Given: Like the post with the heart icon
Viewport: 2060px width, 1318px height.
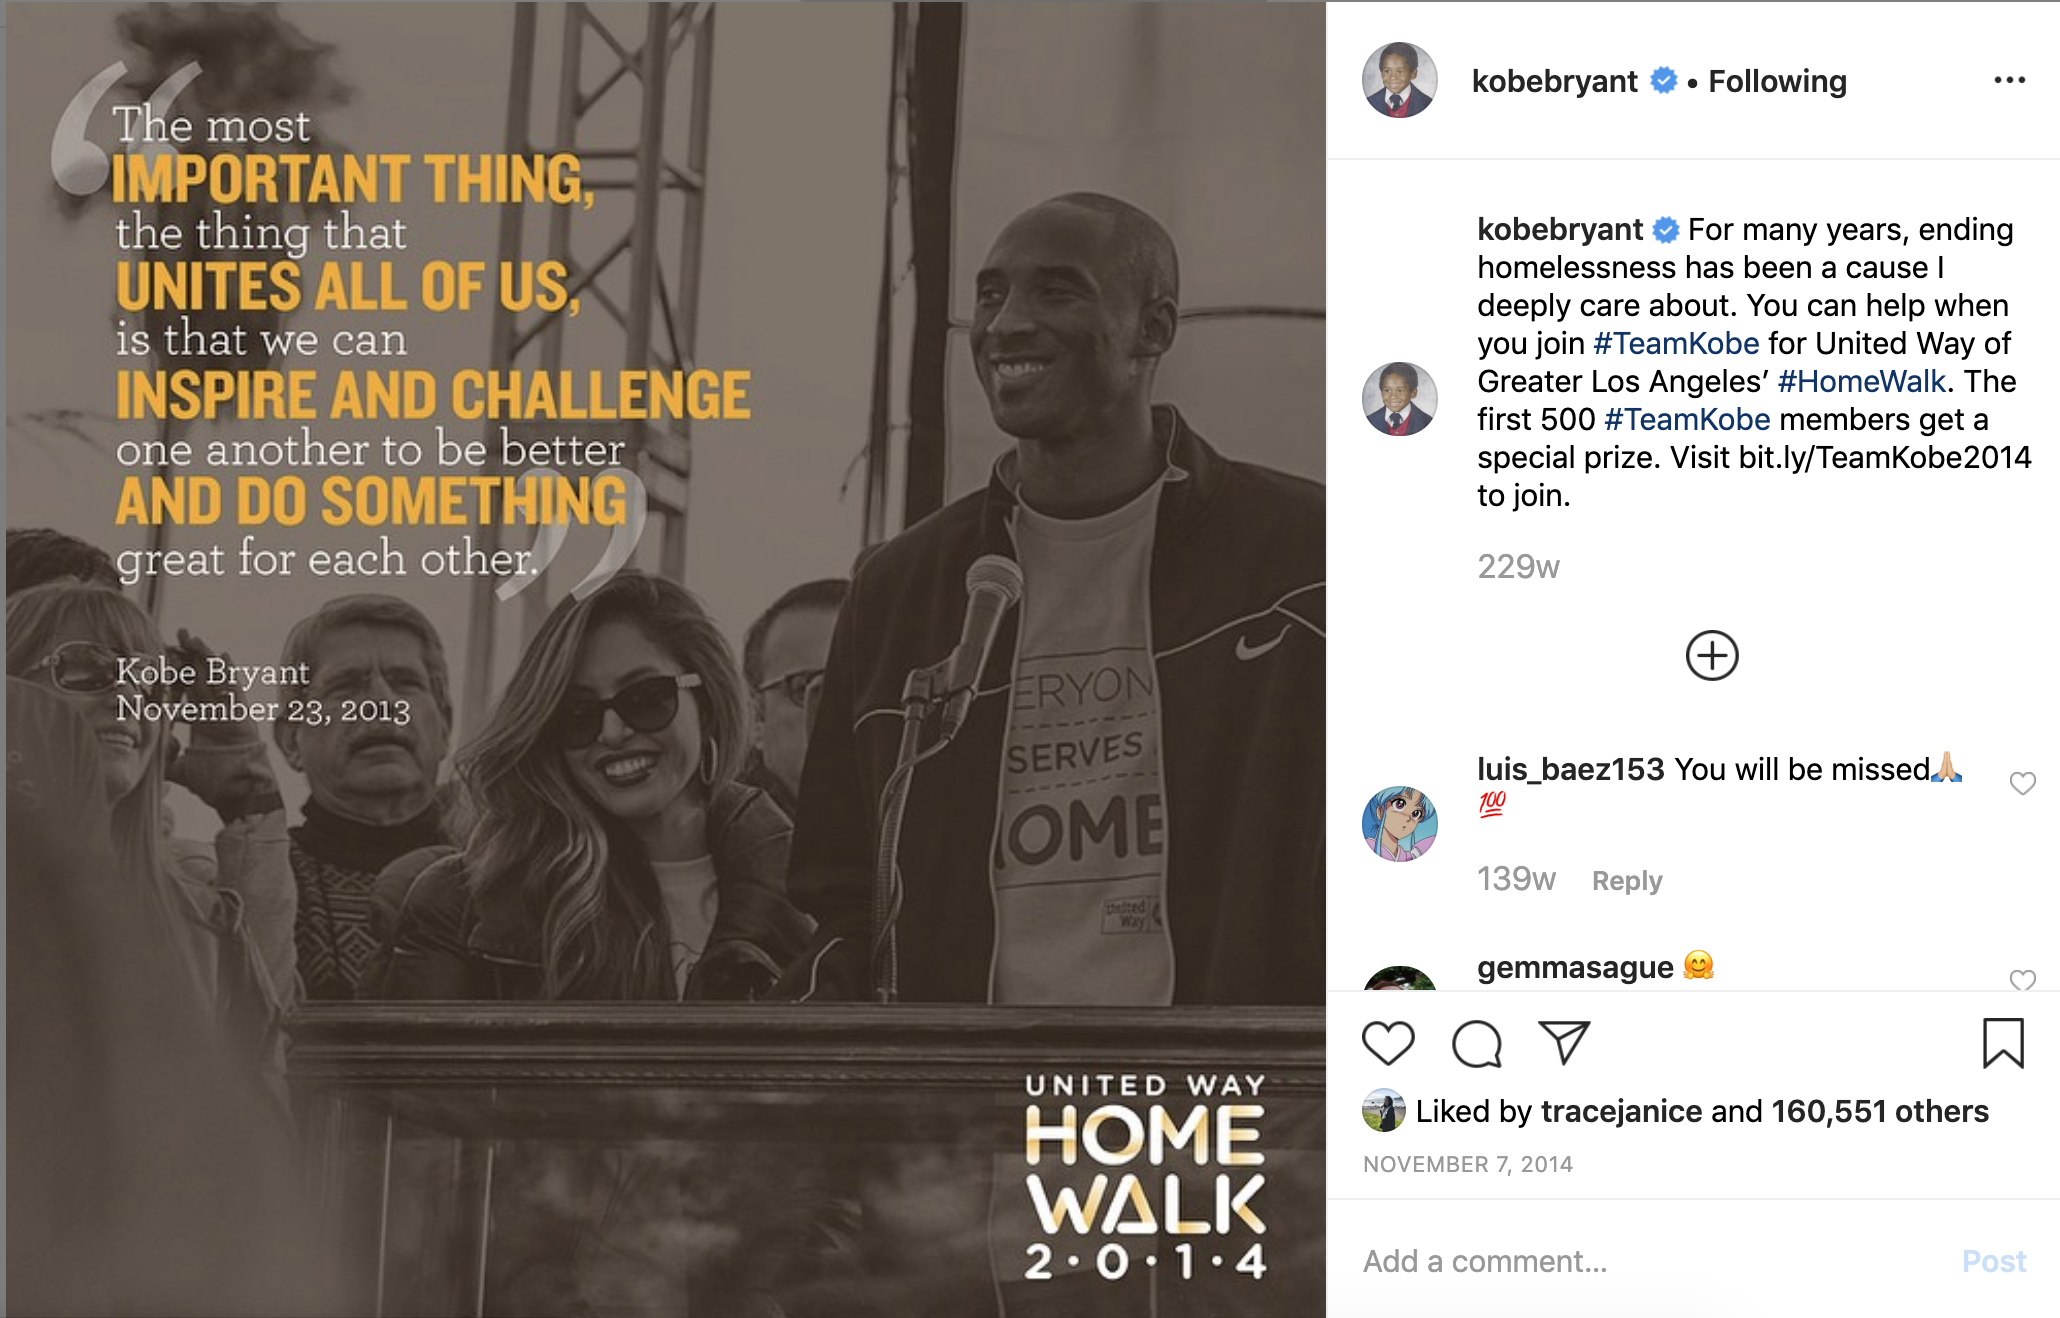Looking at the screenshot, I should click(1388, 1044).
